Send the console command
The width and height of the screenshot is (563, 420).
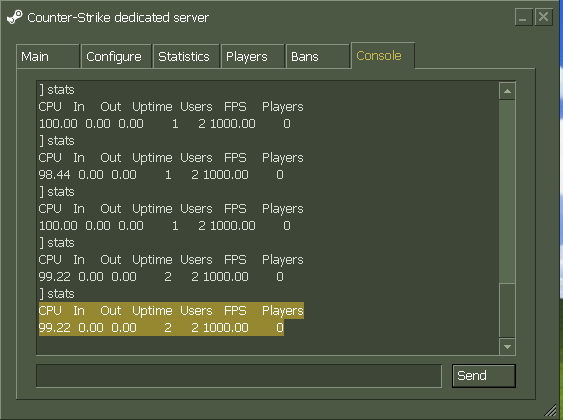tap(484, 376)
